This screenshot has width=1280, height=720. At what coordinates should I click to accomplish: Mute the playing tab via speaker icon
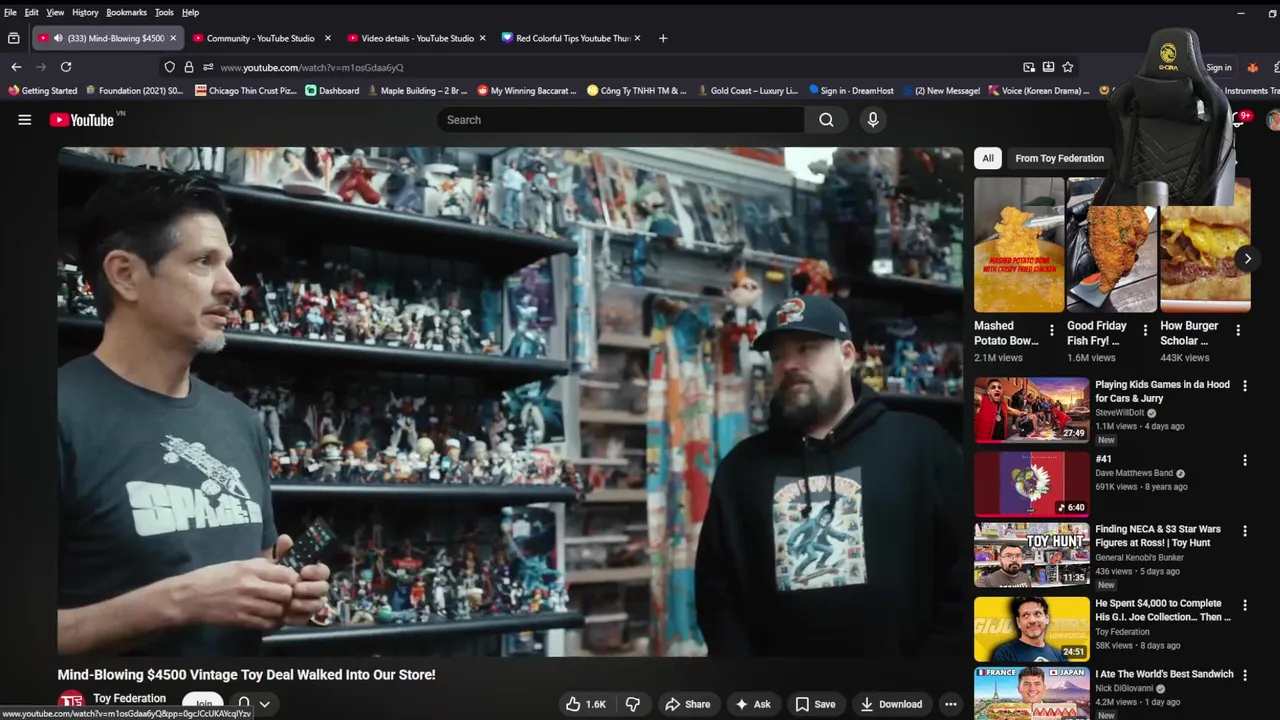[58, 38]
